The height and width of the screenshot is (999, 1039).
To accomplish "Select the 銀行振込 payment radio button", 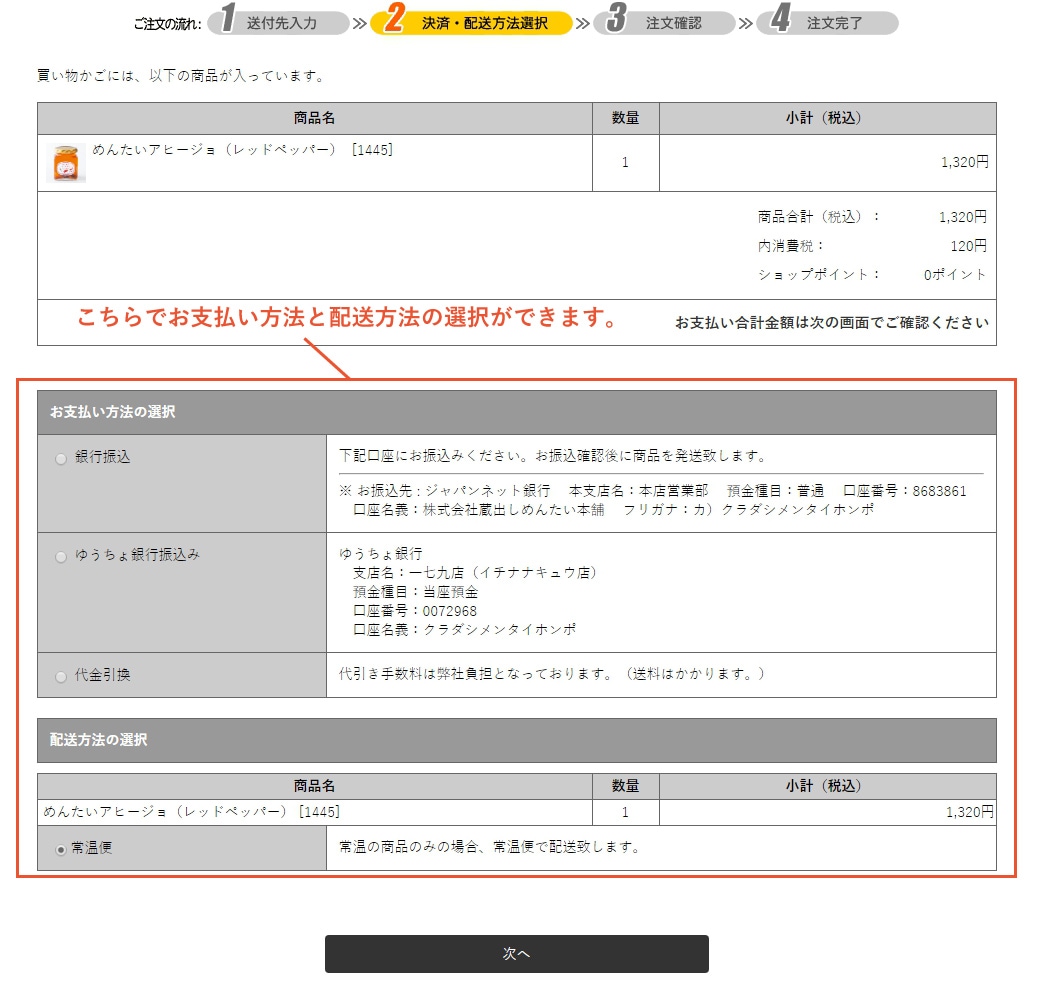I will [x=61, y=458].
